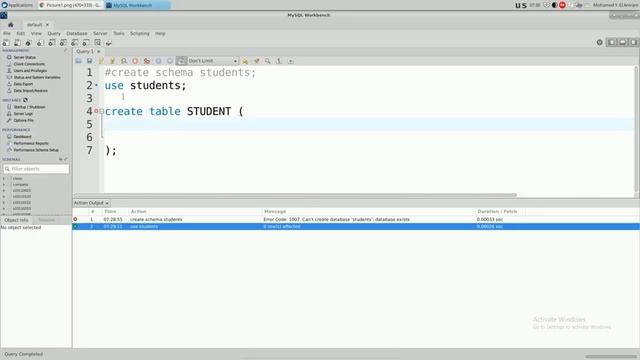Save snippet star icon in query toolbar
Image resolution: width=640 pixels, height=360 pixels.
pyautogui.click(x=245, y=61)
